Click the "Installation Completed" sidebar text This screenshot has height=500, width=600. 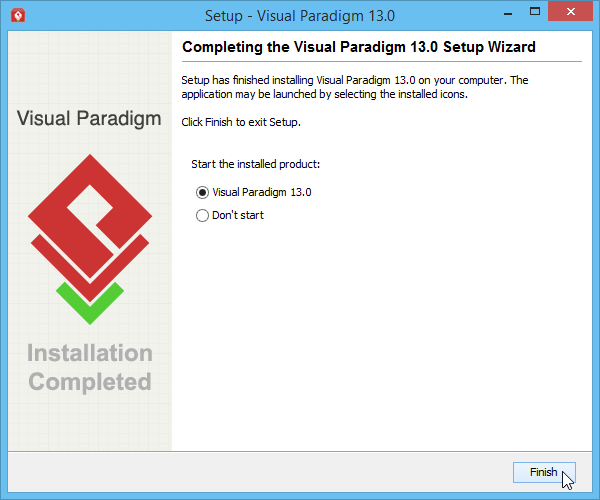tap(90, 367)
